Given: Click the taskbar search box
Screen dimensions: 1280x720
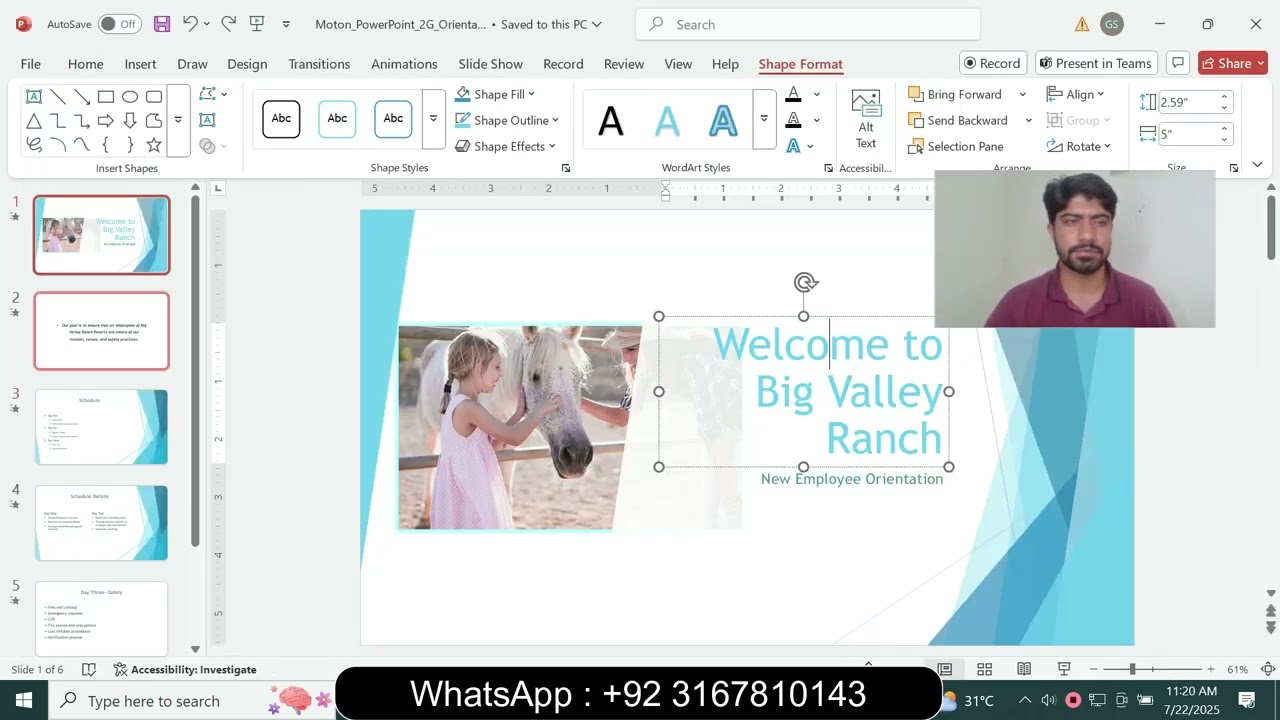Looking at the screenshot, I should pos(192,700).
